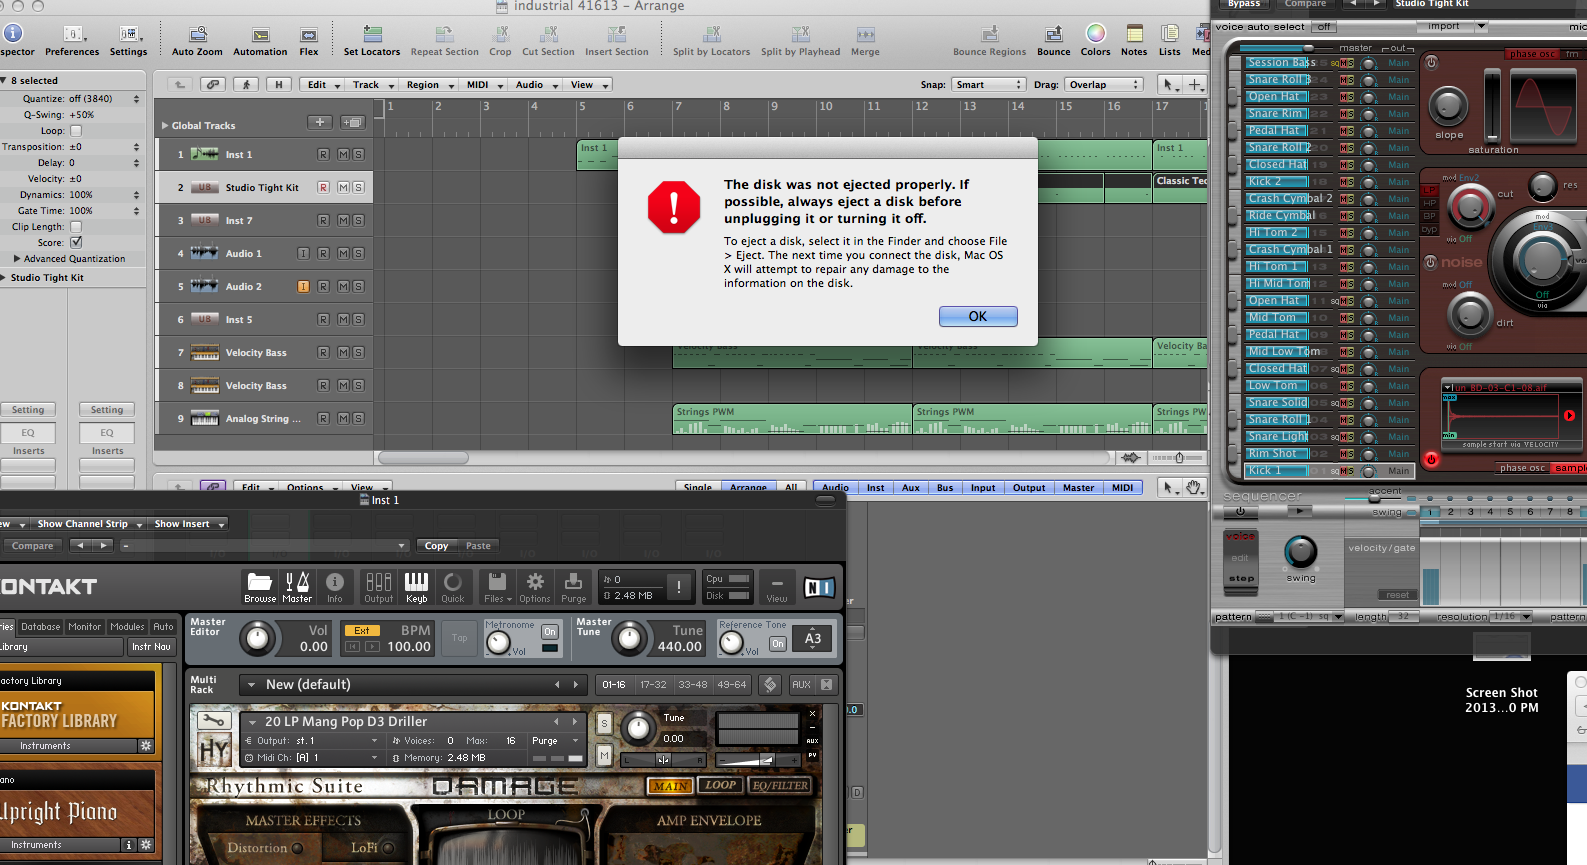The height and width of the screenshot is (865, 1587).
Task: Open Kontakt multi rack New (default) dropdown
Action: coord(411,685)
